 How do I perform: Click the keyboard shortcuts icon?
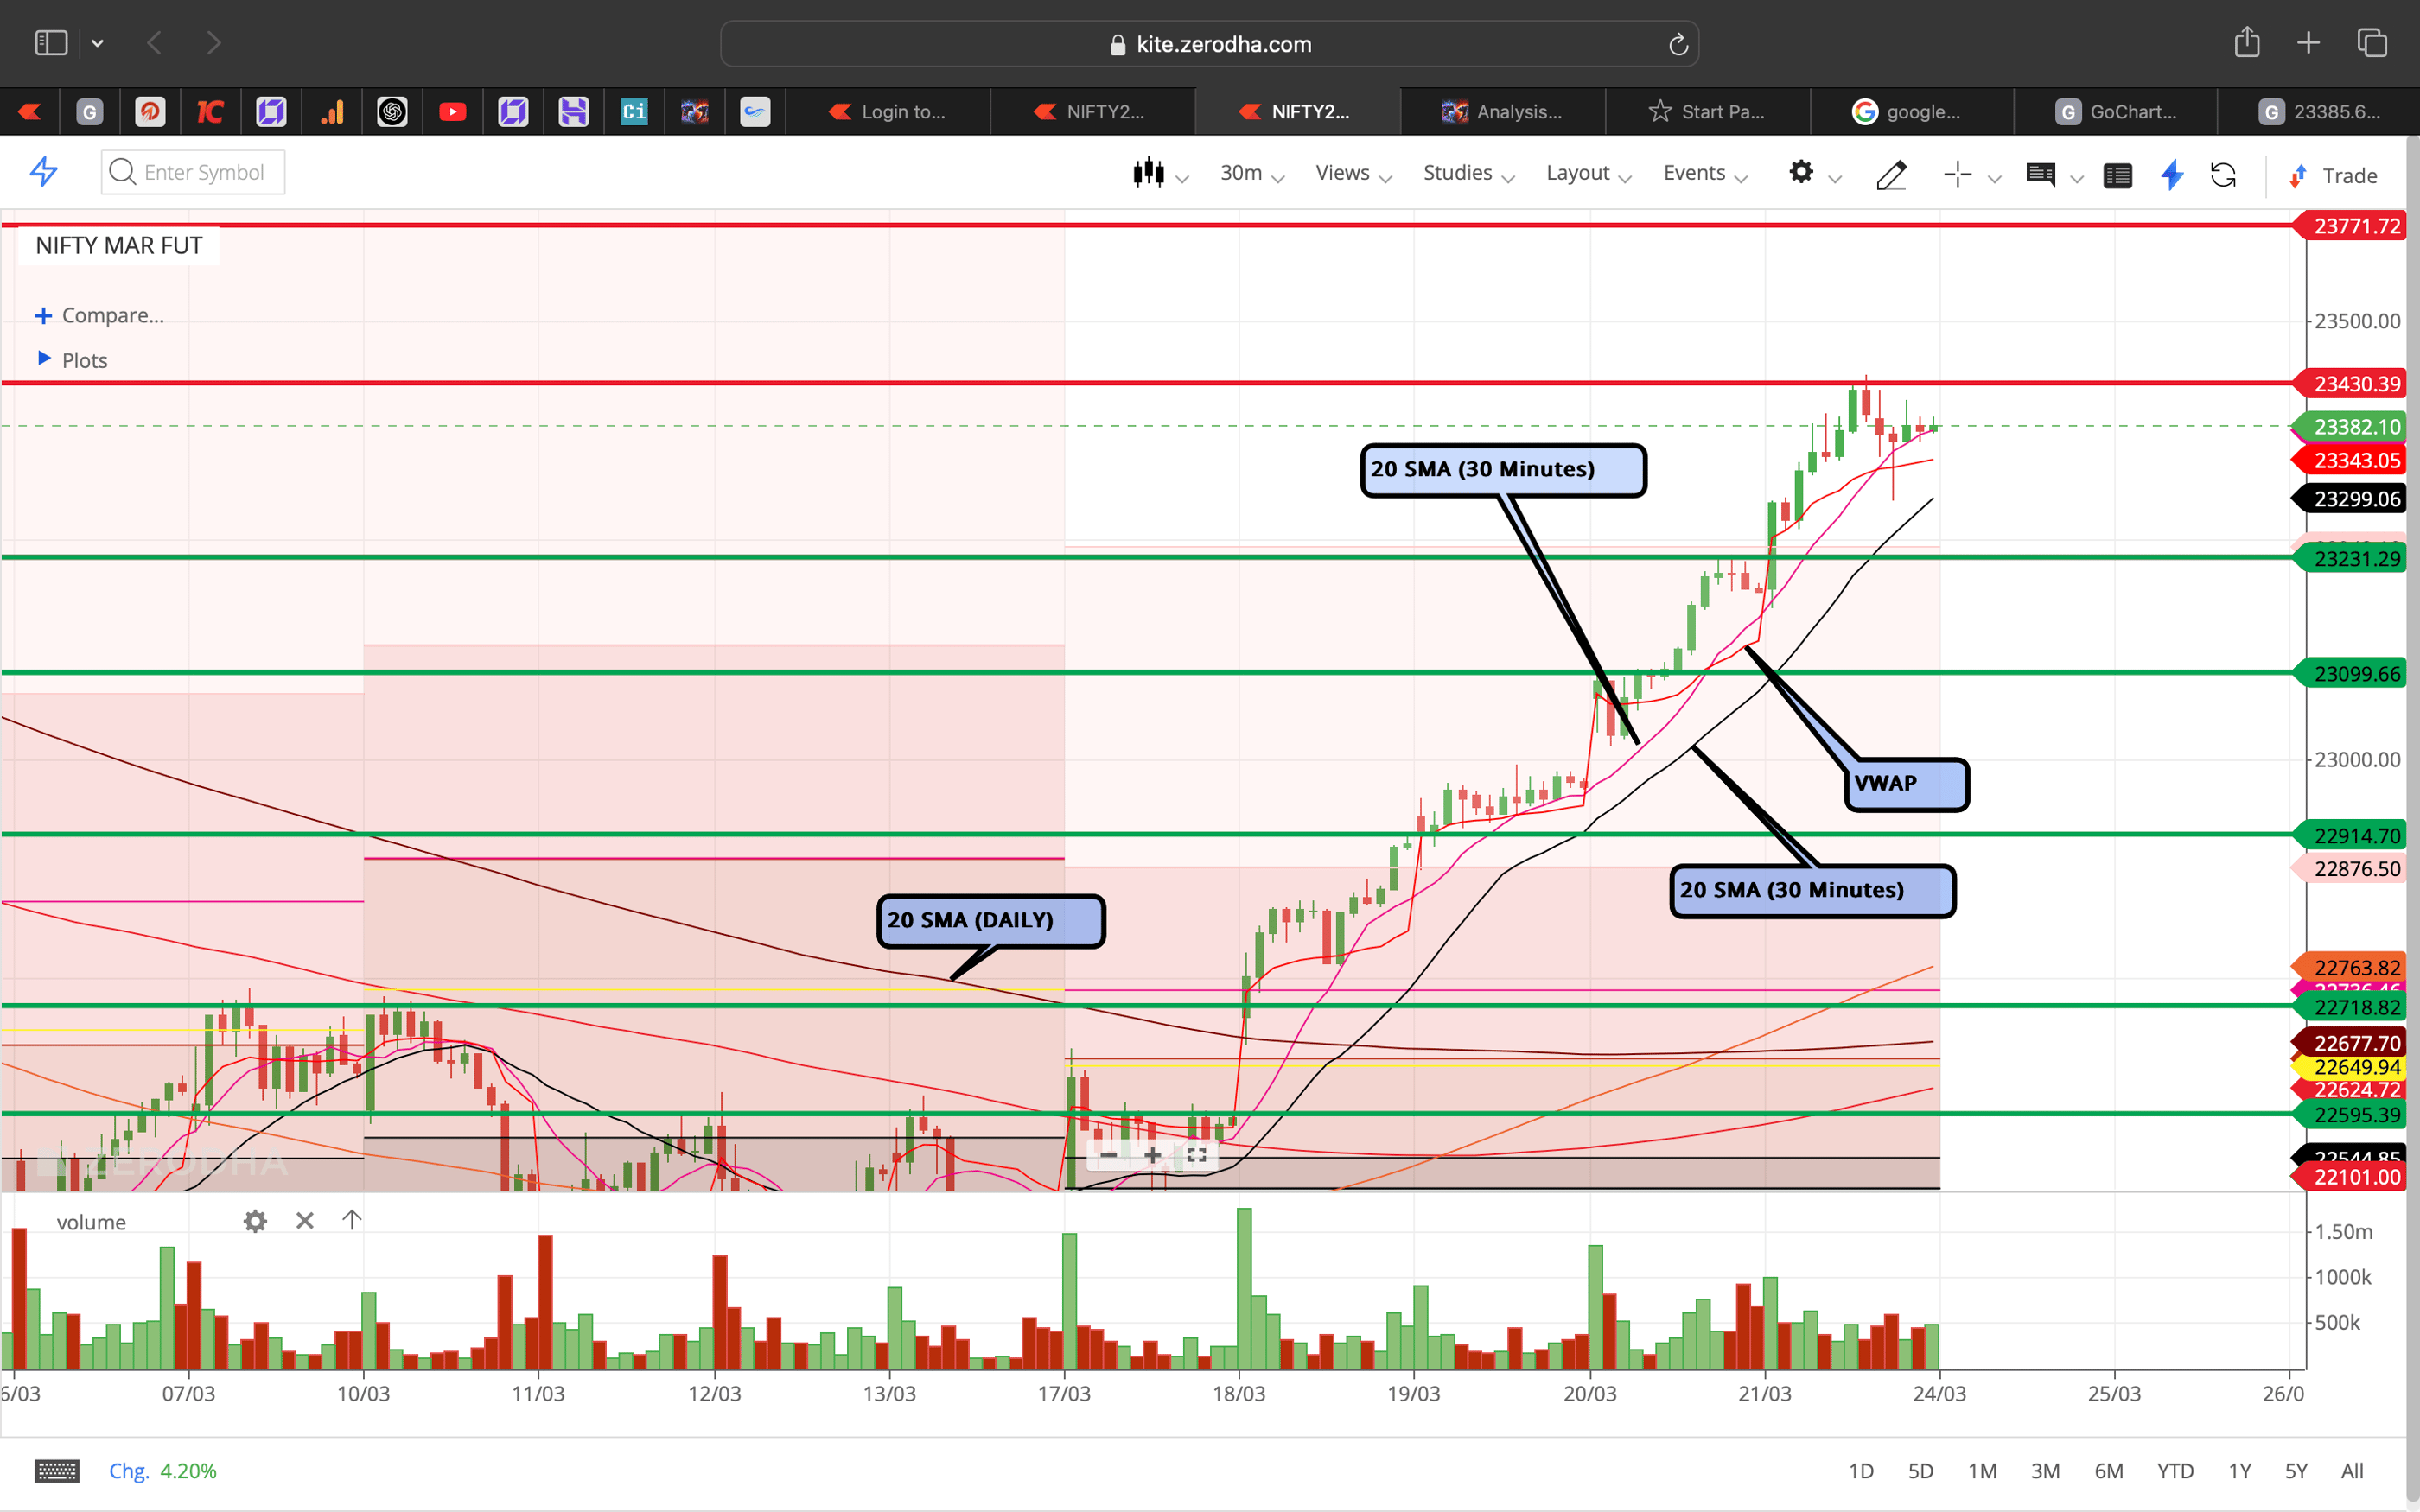[x=57, y=1470]
